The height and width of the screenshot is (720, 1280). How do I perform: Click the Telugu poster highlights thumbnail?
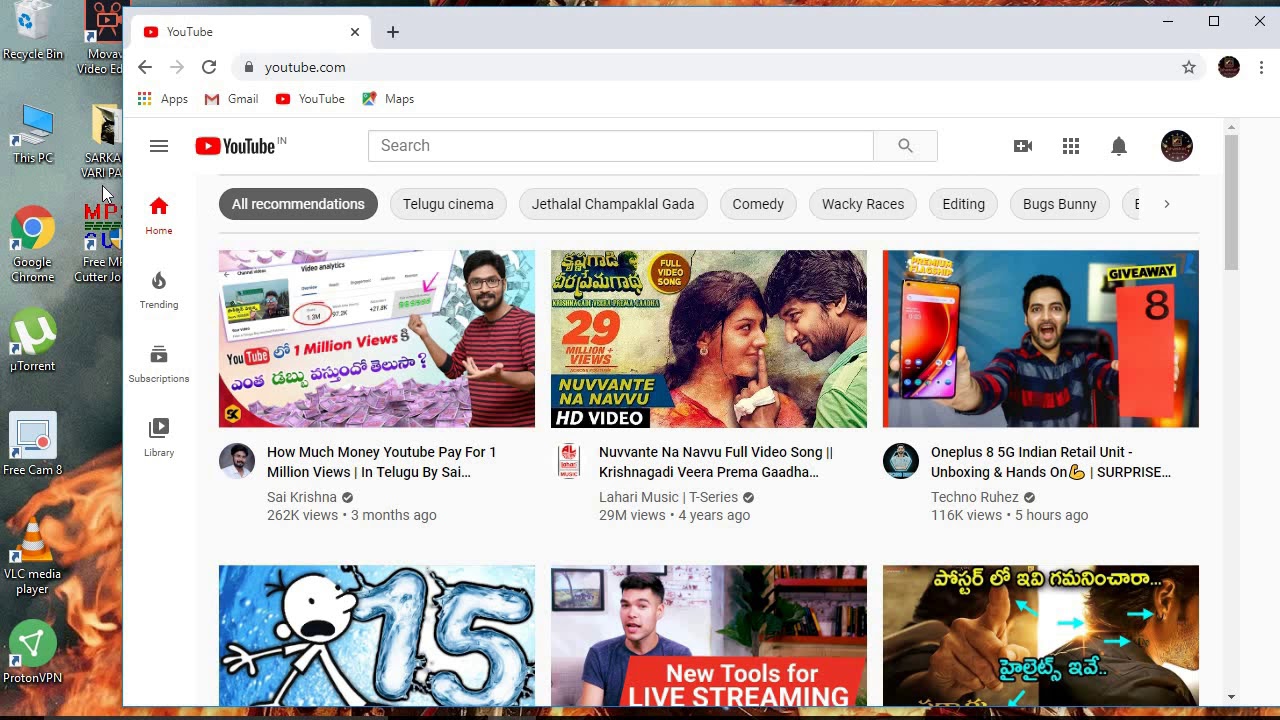tap(1041, 636)
